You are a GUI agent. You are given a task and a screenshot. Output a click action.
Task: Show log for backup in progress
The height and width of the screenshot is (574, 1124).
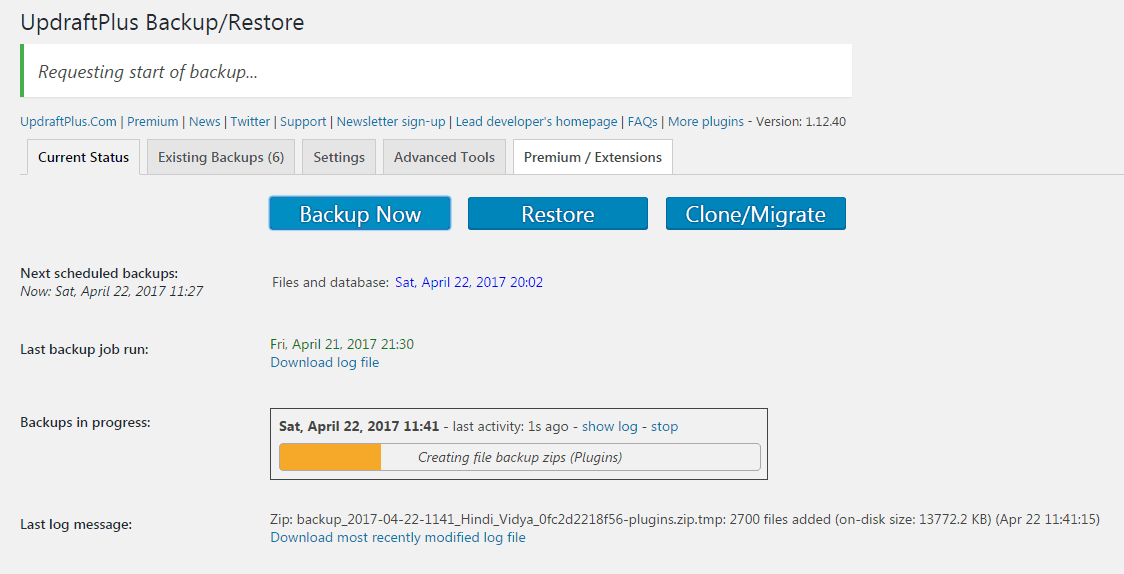click(x=609, y=426)
